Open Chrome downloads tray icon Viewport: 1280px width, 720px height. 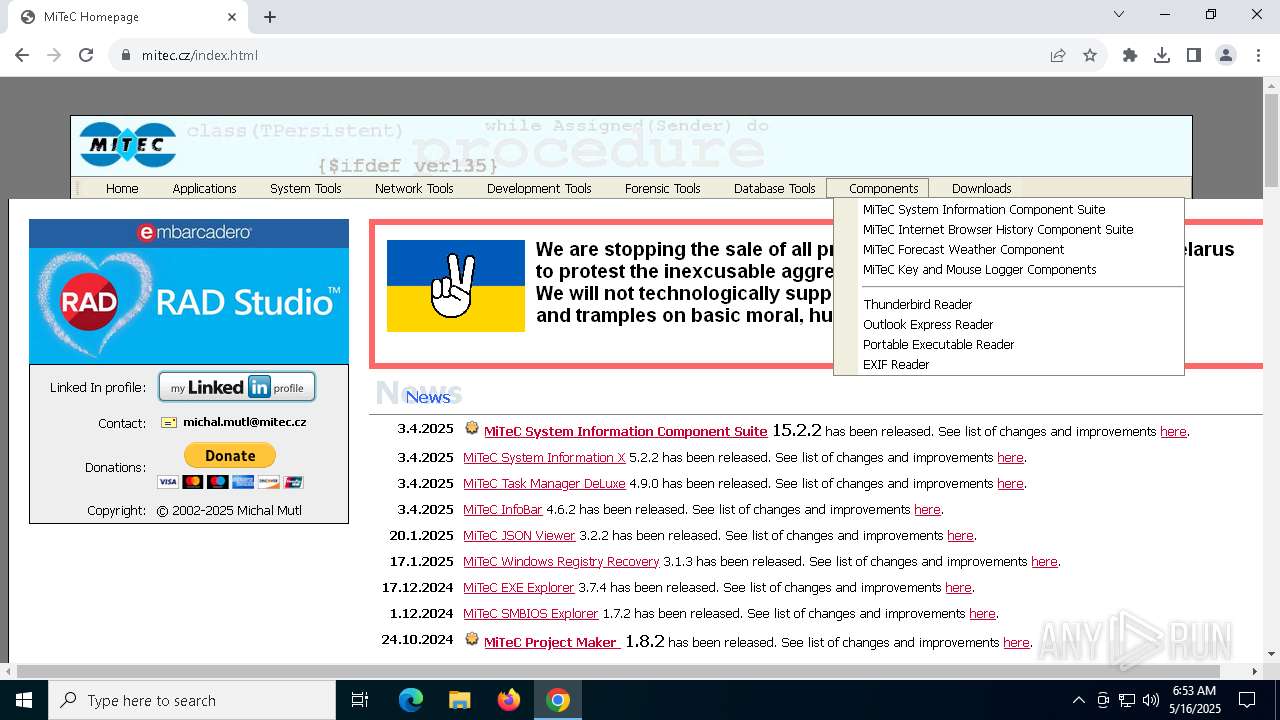pyautogui.click(x=1162, y=55)
